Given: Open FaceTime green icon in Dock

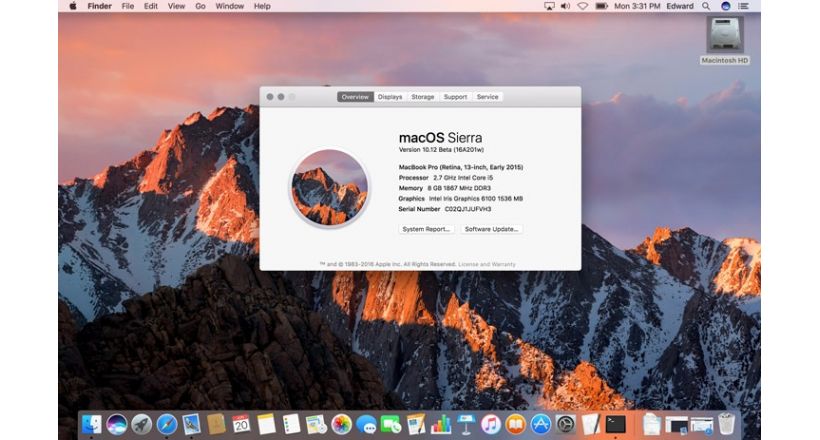Looking at the screenshot, I should [391, 424].
